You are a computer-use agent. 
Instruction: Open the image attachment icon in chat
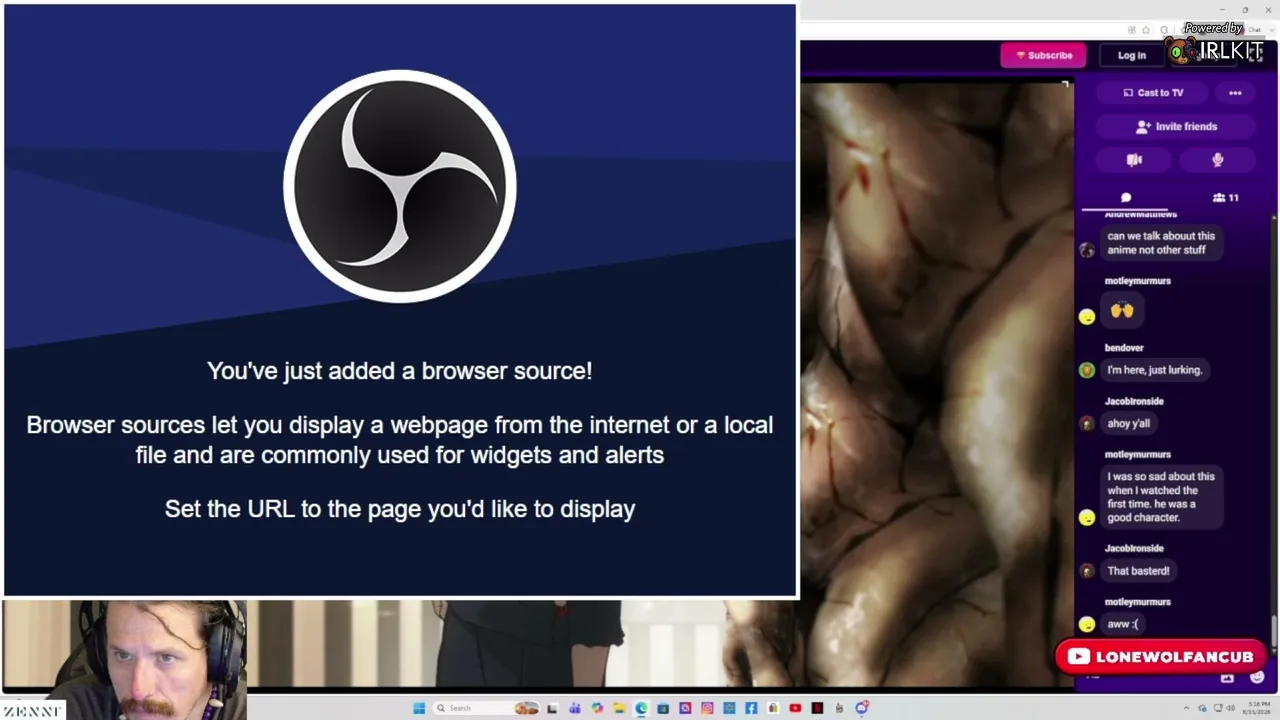pyautogui.click(x=1227, y=678)
